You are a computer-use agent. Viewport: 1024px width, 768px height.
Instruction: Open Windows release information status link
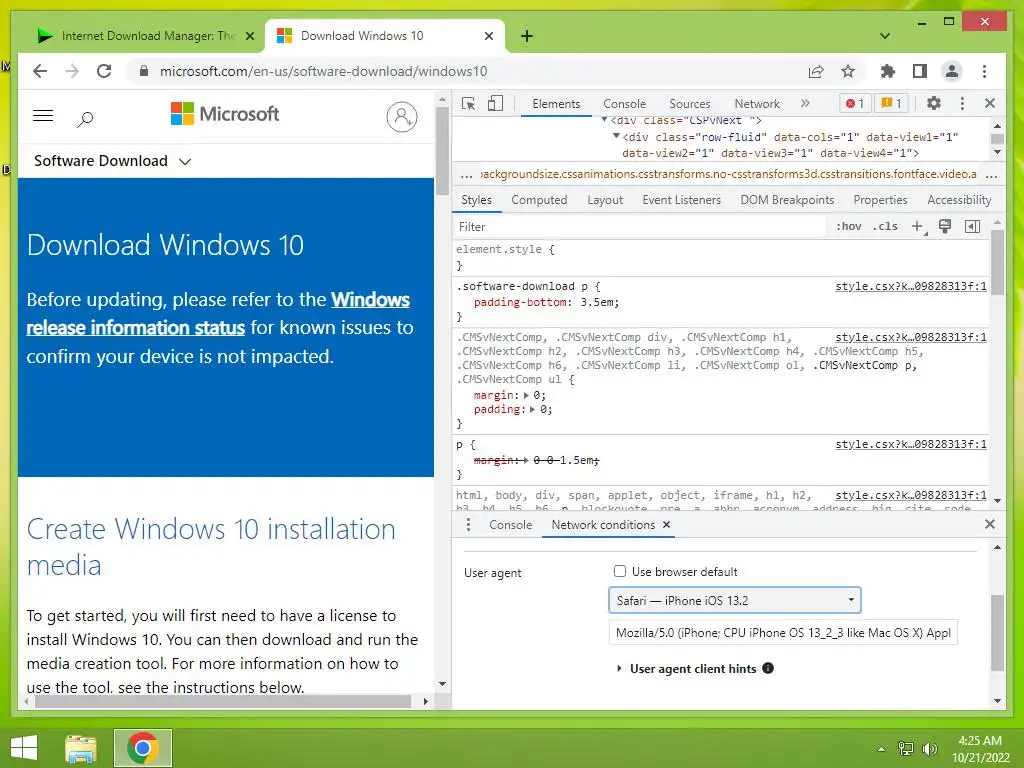point(218,313)
